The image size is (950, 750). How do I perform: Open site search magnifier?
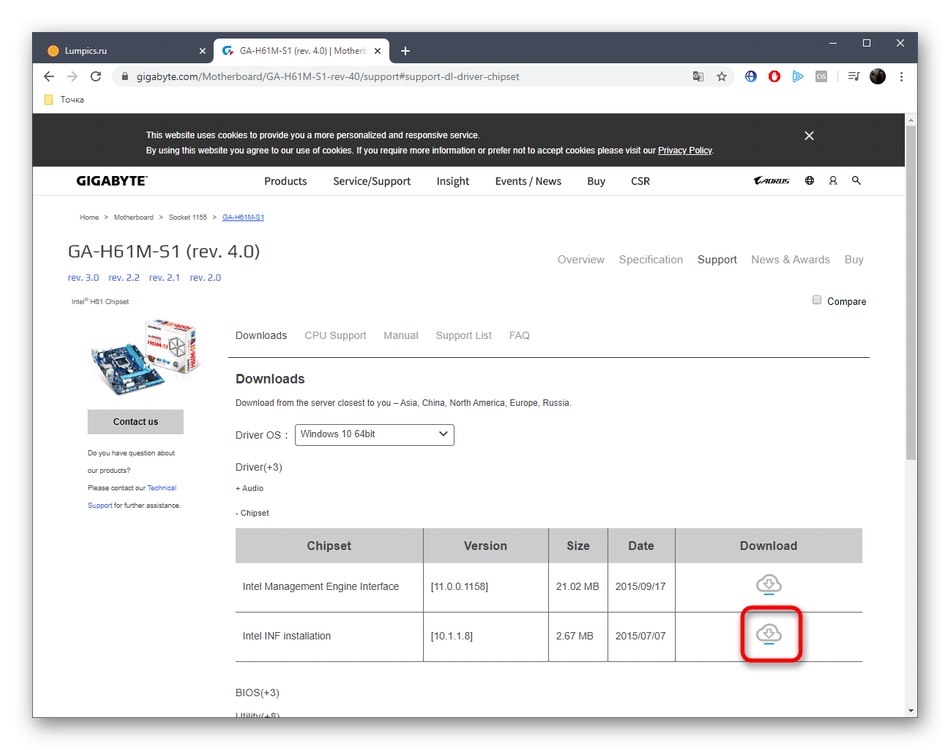click(856, 181)
